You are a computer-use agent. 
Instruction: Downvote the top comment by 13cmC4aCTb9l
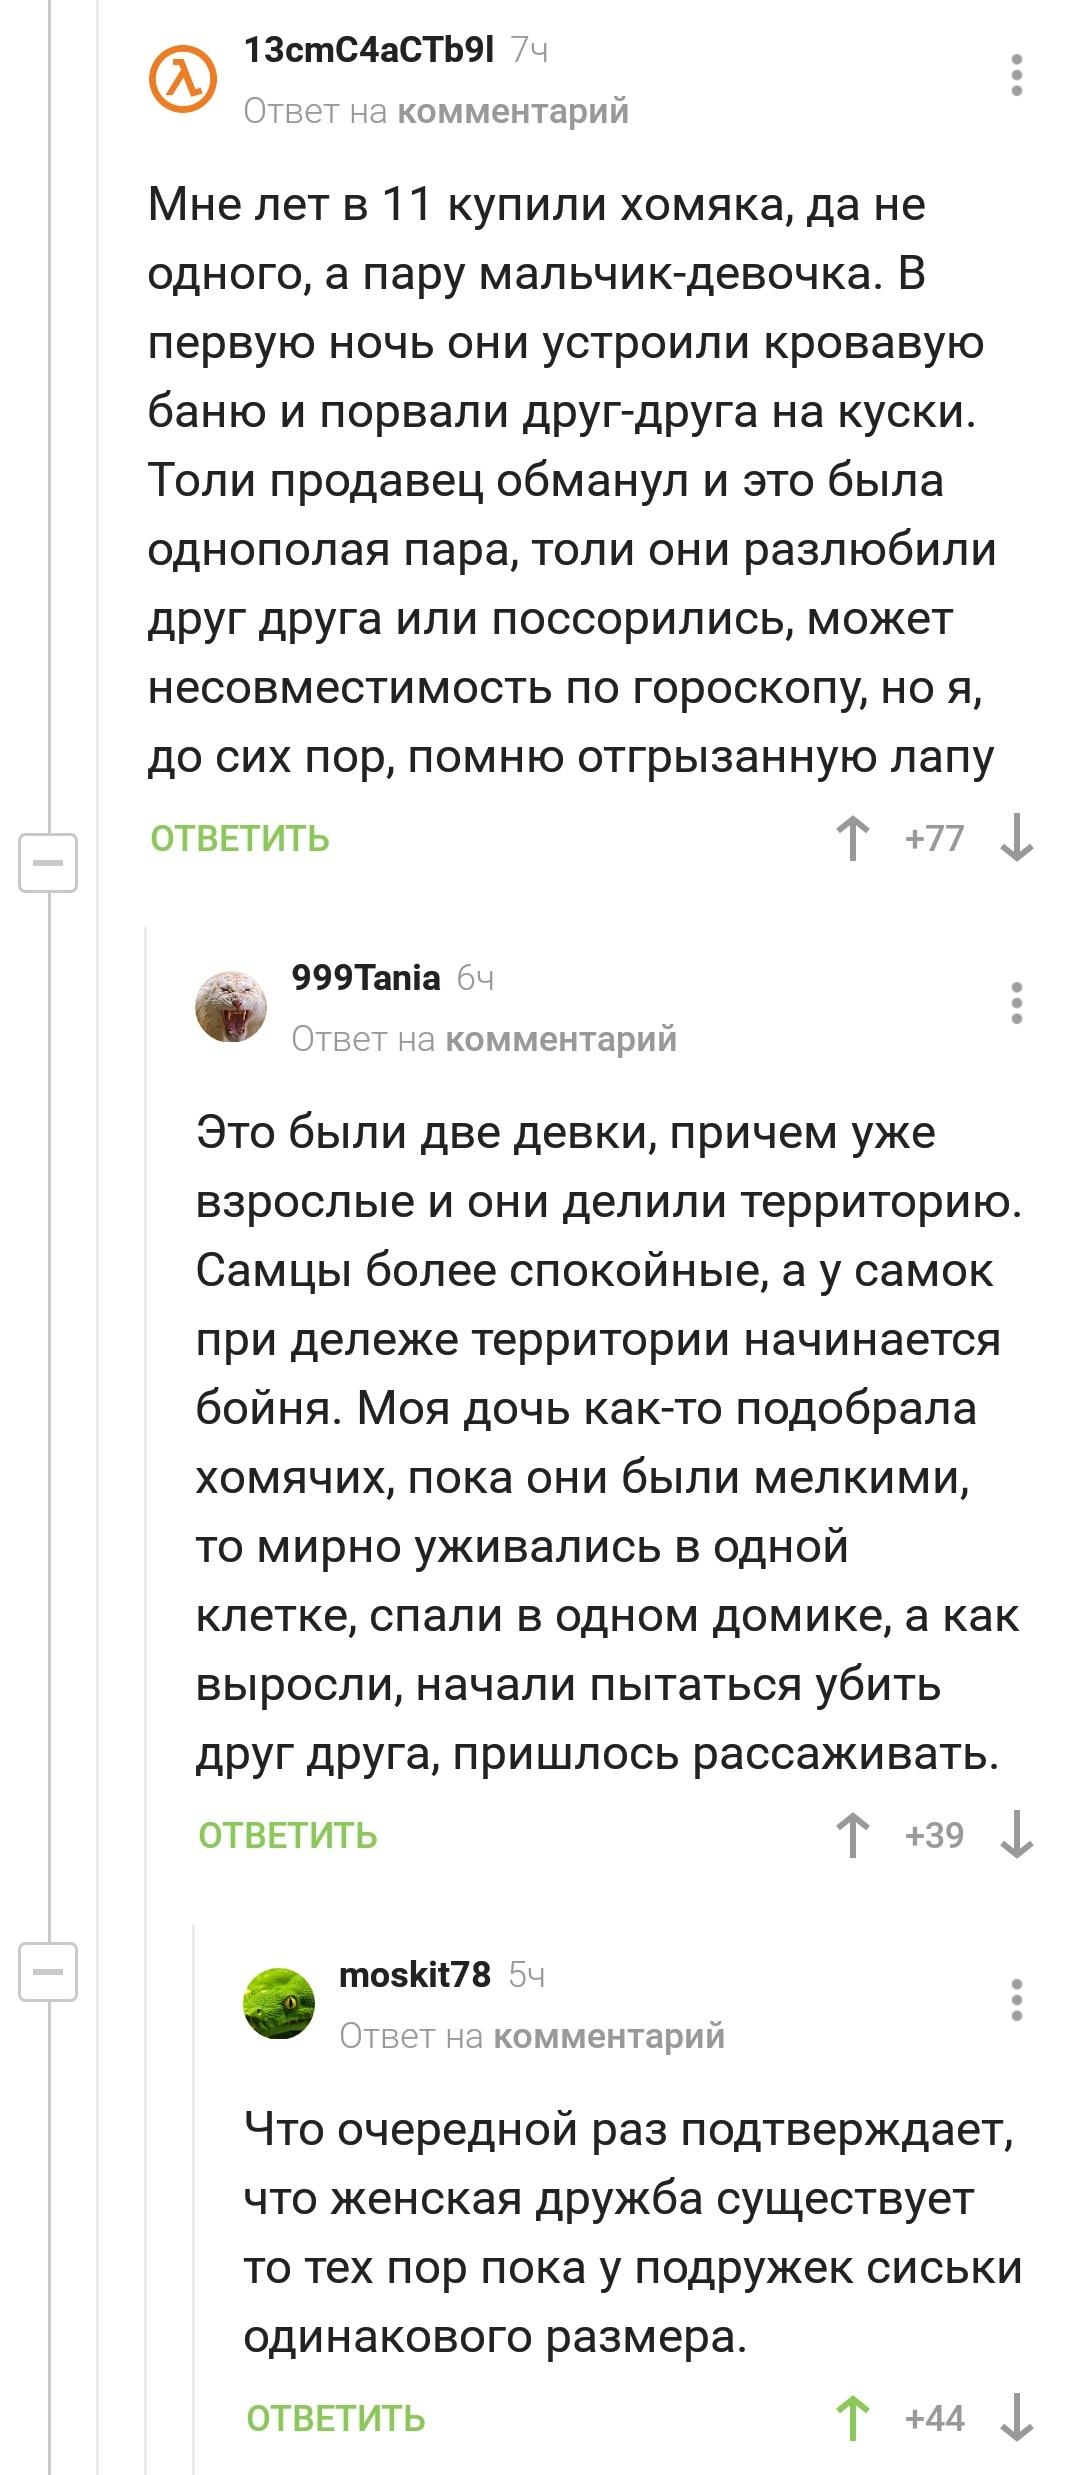click(1015, 839)
